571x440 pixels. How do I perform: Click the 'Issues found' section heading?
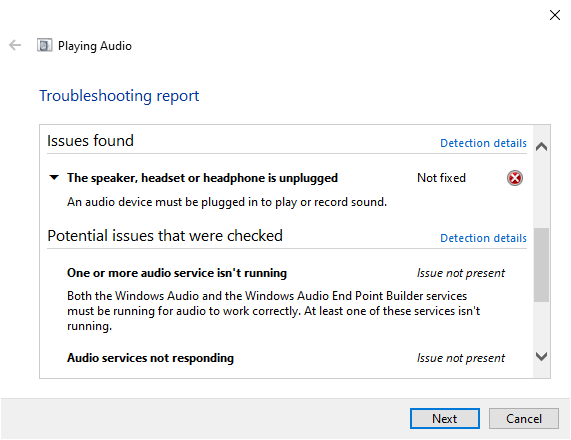pos(90,141)
